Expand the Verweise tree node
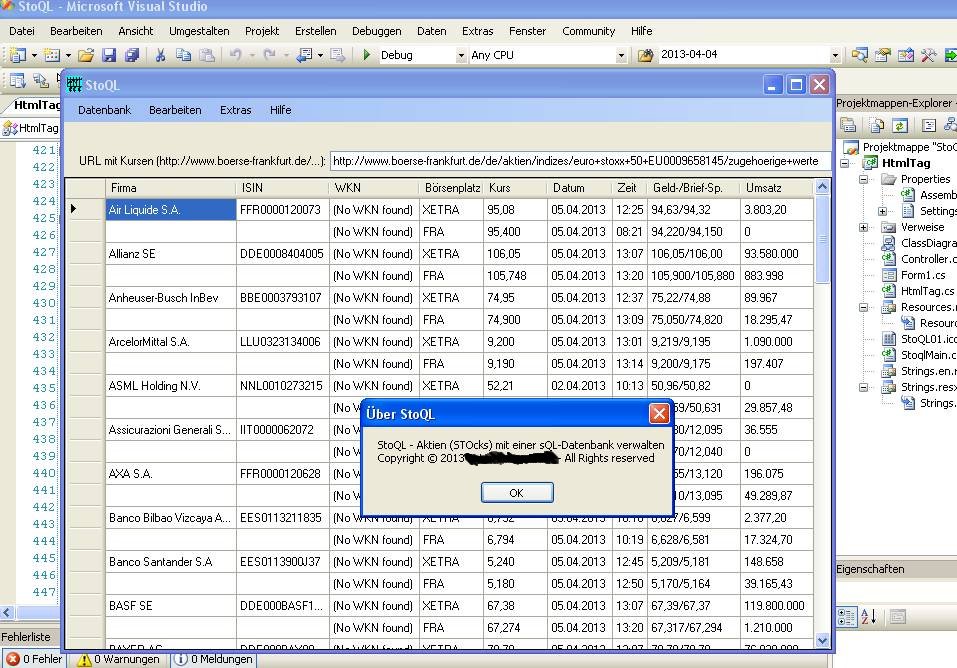 (863, 228)
